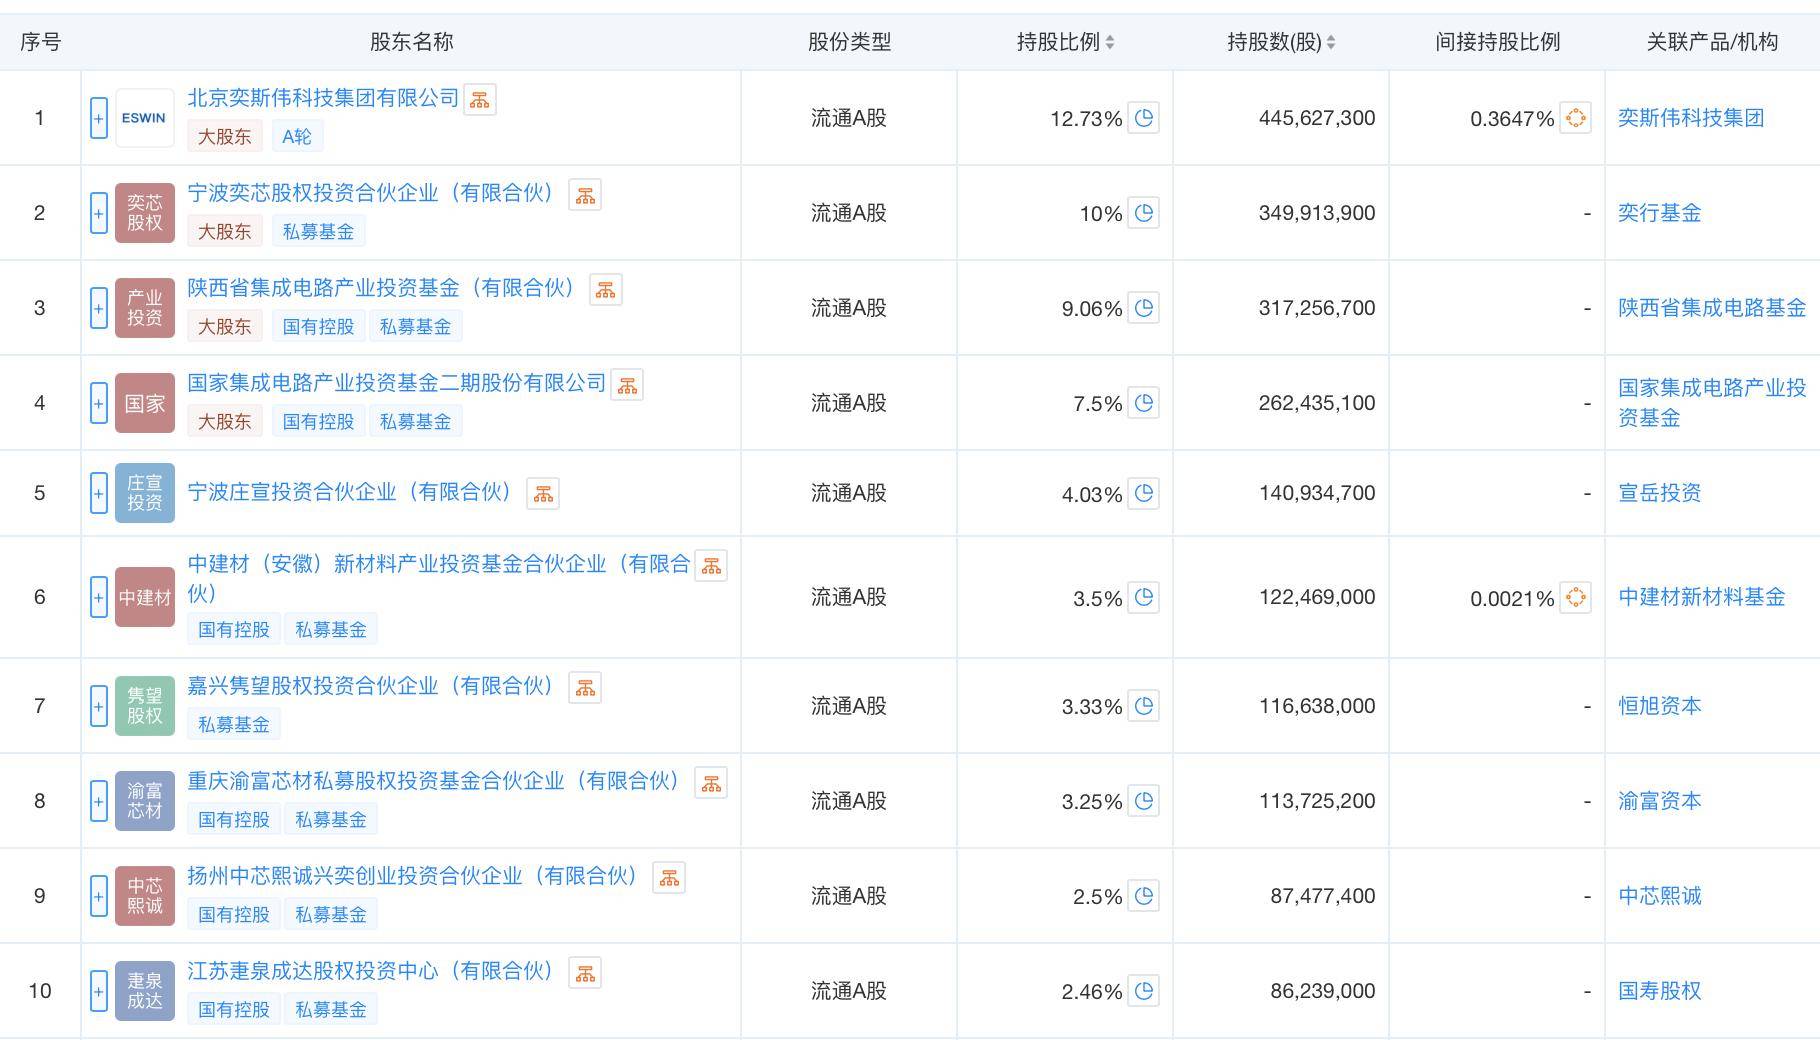Open equity structure icon for 北京奕斯伟科技集团有限公司
This screenshot has width=1820, height=1040.
point(480,100)
